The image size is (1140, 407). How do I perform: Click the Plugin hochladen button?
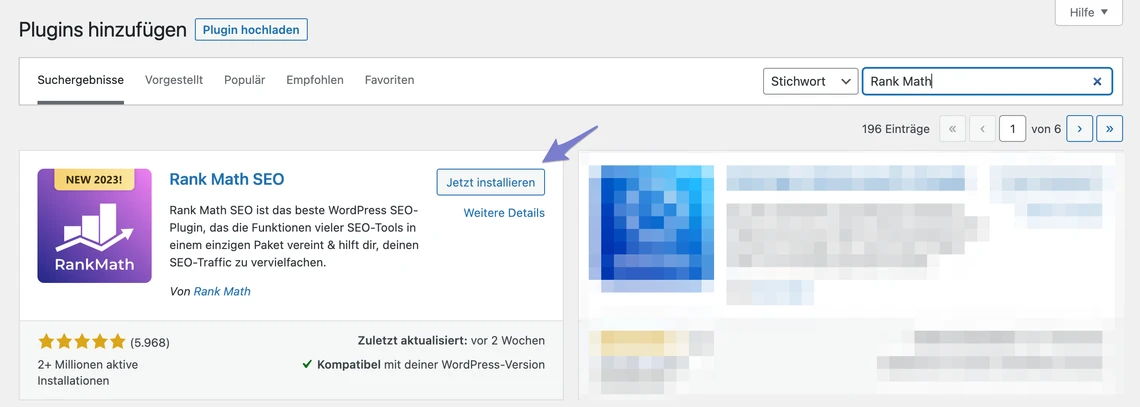(x=251, y=30)
